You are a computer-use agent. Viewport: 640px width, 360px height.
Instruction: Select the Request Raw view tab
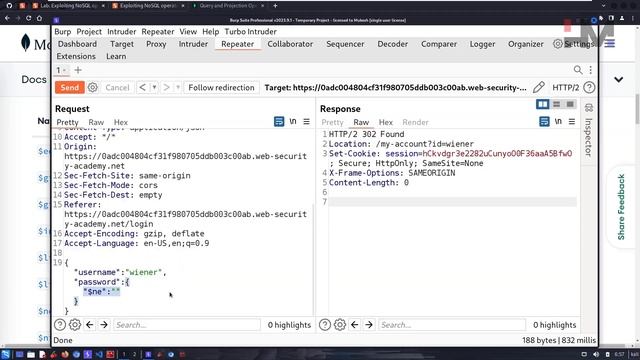pyautogui.click(x=96, y=122)
